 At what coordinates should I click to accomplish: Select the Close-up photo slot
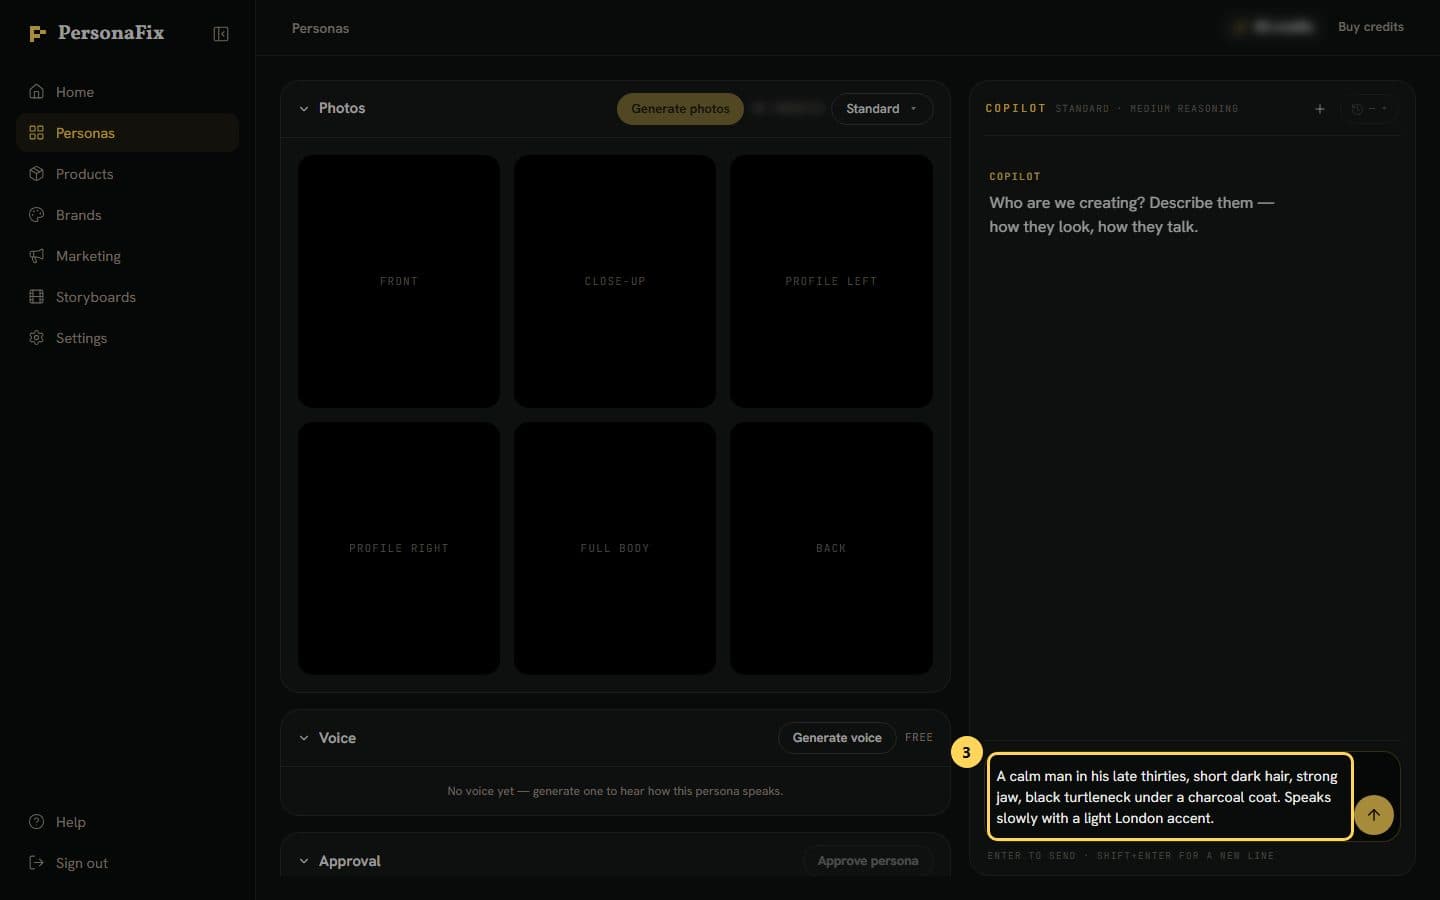pos(615,281)
